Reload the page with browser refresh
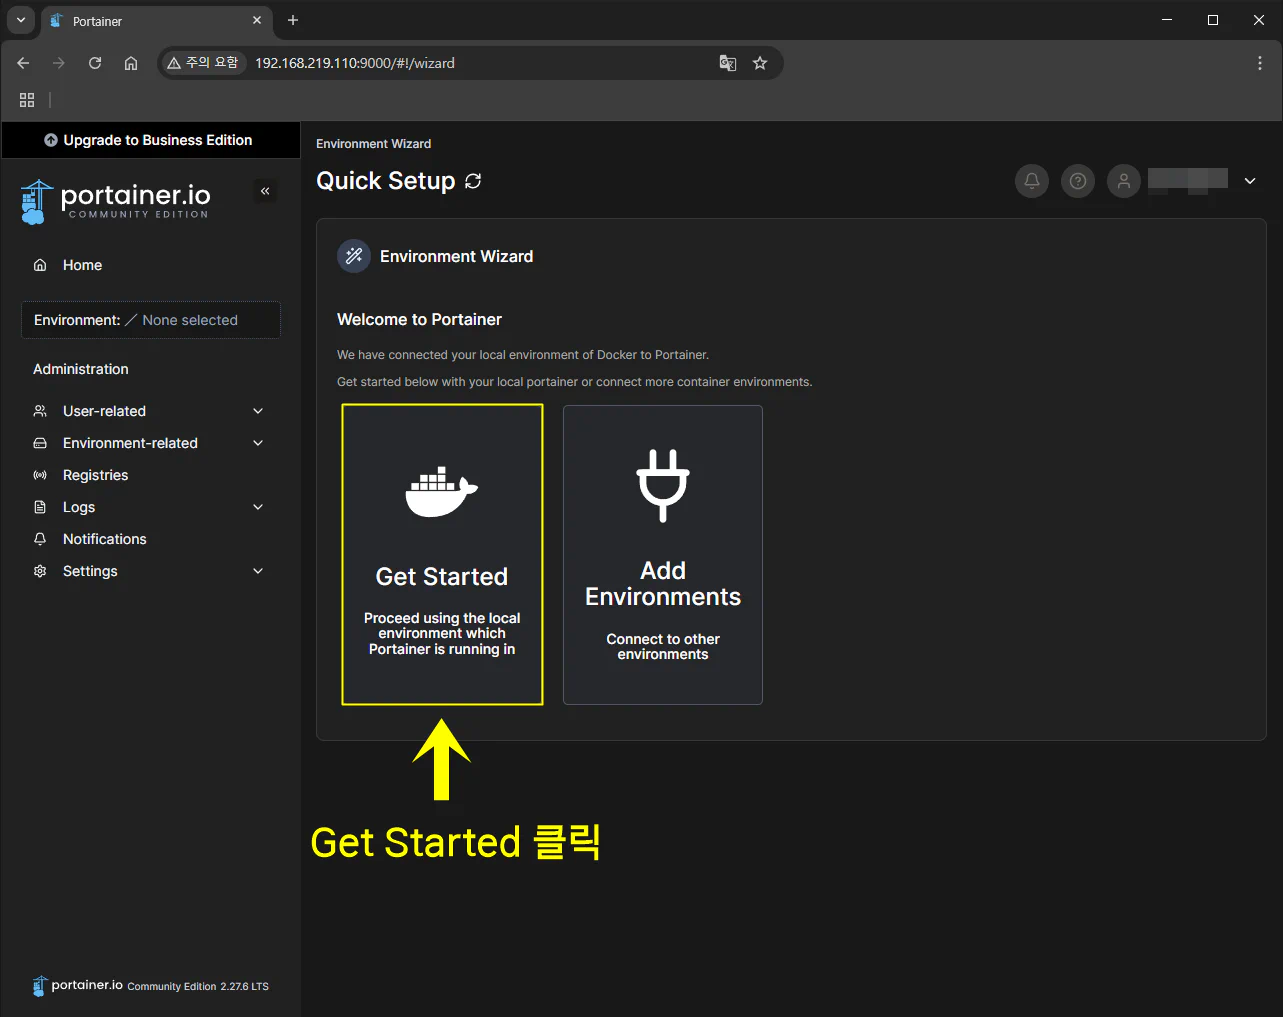Viewport: 1283px width, 1017px height. pyautogui.click(x=95, y=63)
